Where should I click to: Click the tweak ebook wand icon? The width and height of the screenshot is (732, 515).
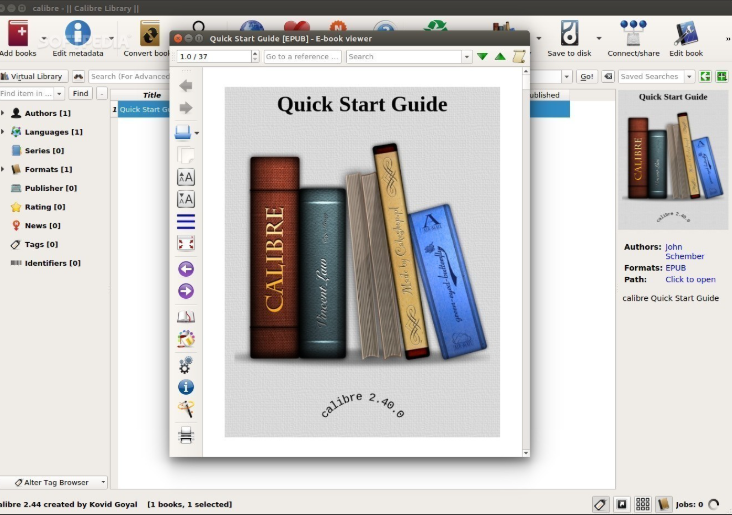[x=186, y=409]
